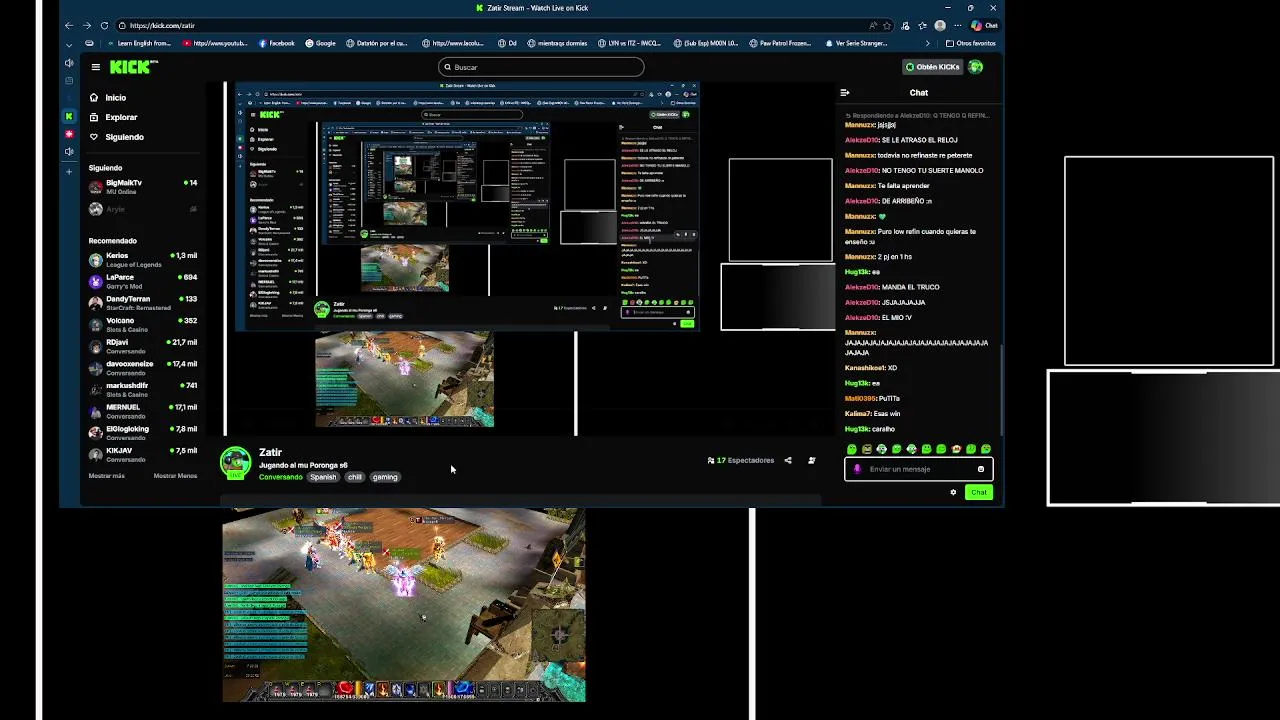Click davooxeneize channel row
Viewport: 1280px width, 720px height.
pos(143,368)
